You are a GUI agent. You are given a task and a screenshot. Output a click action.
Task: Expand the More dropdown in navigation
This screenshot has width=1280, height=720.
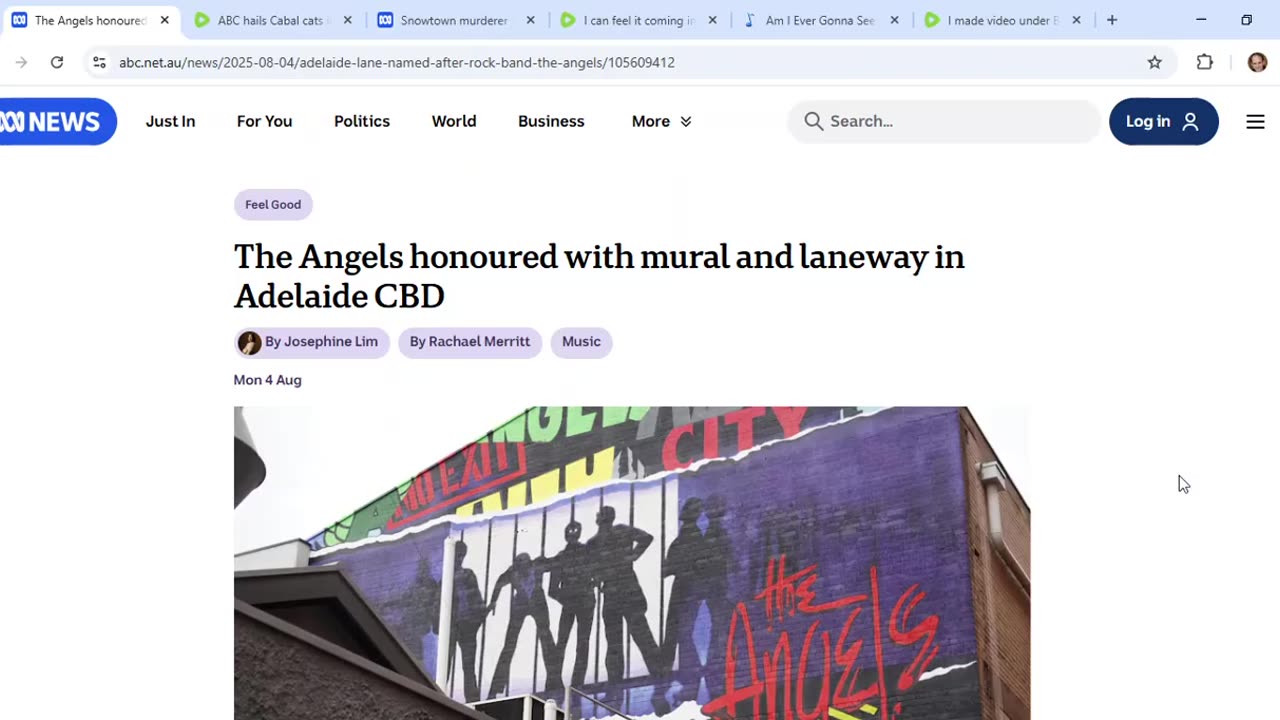click(661, 122)
